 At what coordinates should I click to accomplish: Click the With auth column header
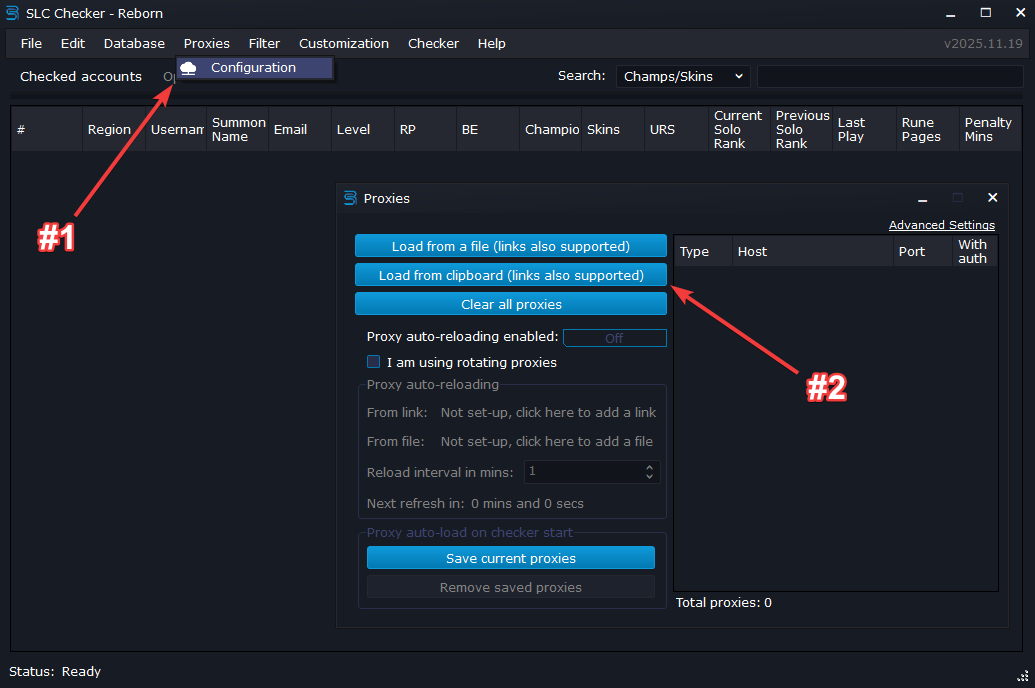click(975, 252)
